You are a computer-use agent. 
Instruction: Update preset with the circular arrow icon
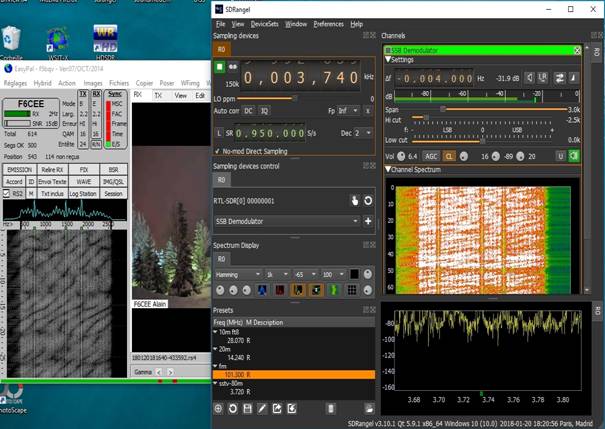pos(233,409)
